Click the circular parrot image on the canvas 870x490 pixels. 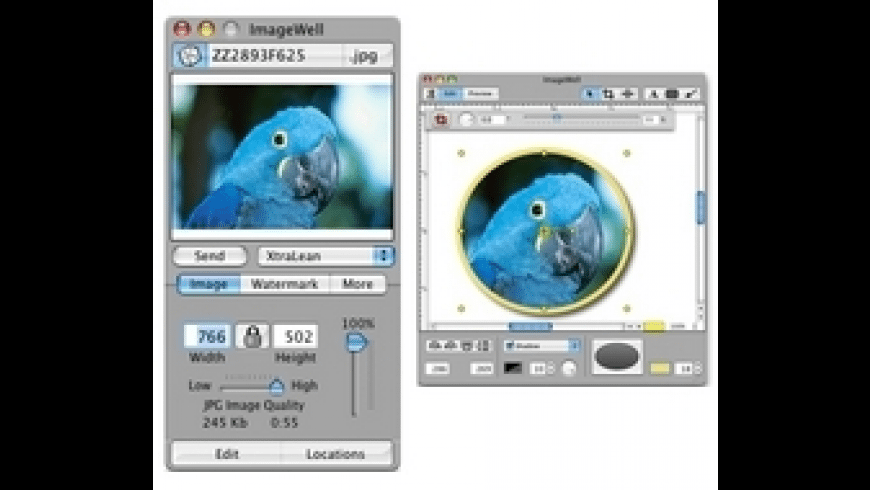coord(545,231)
